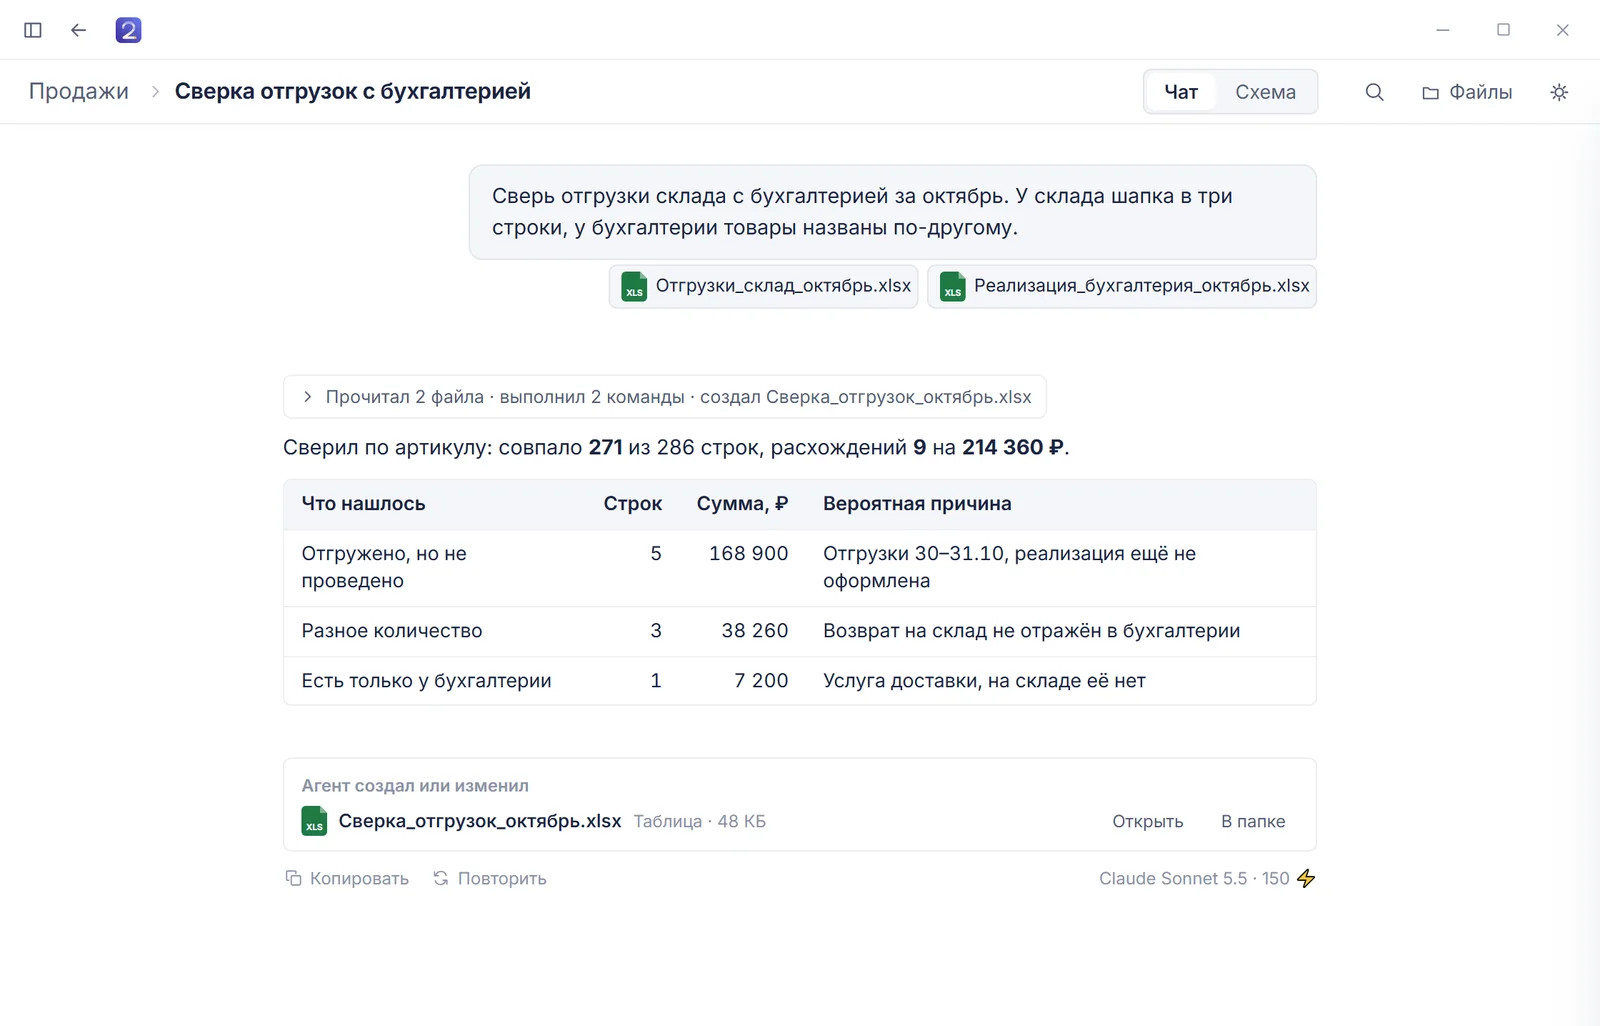Screen dimensions: 1600x1026
Task: Toggle the sidebar panel icon
Action: click(x=33, y=30)
